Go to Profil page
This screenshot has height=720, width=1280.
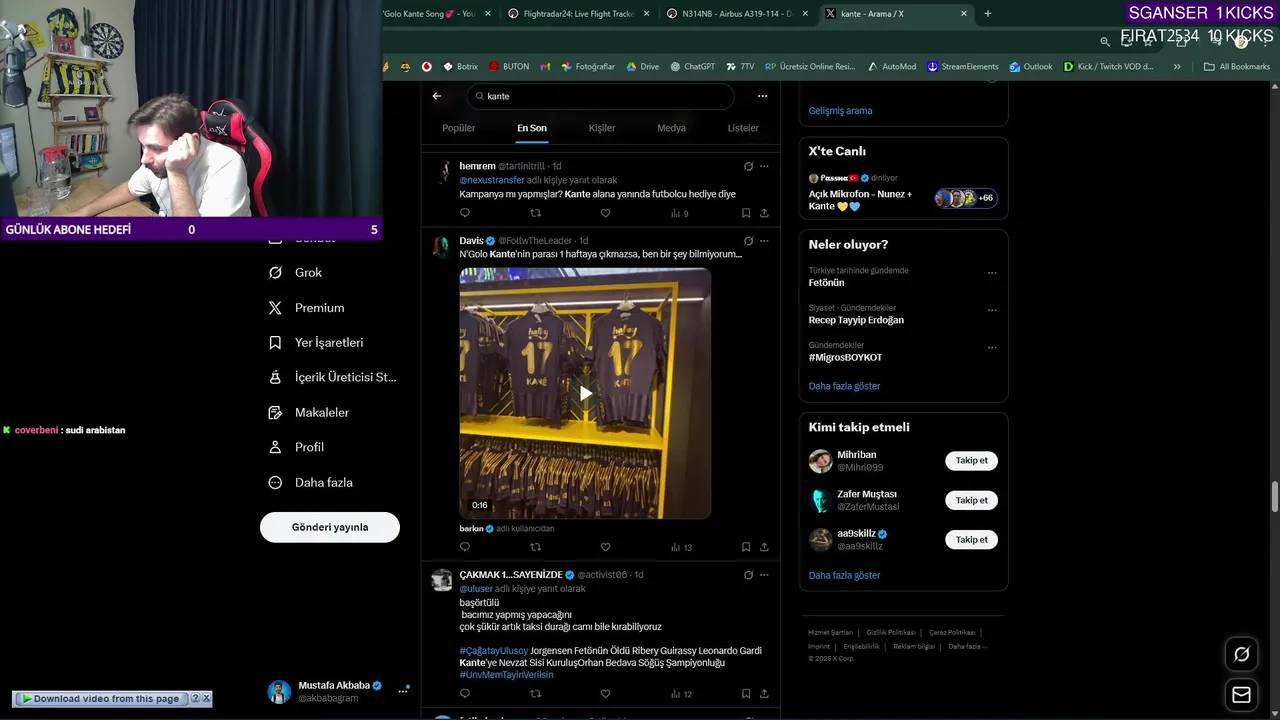click(296, 447)
